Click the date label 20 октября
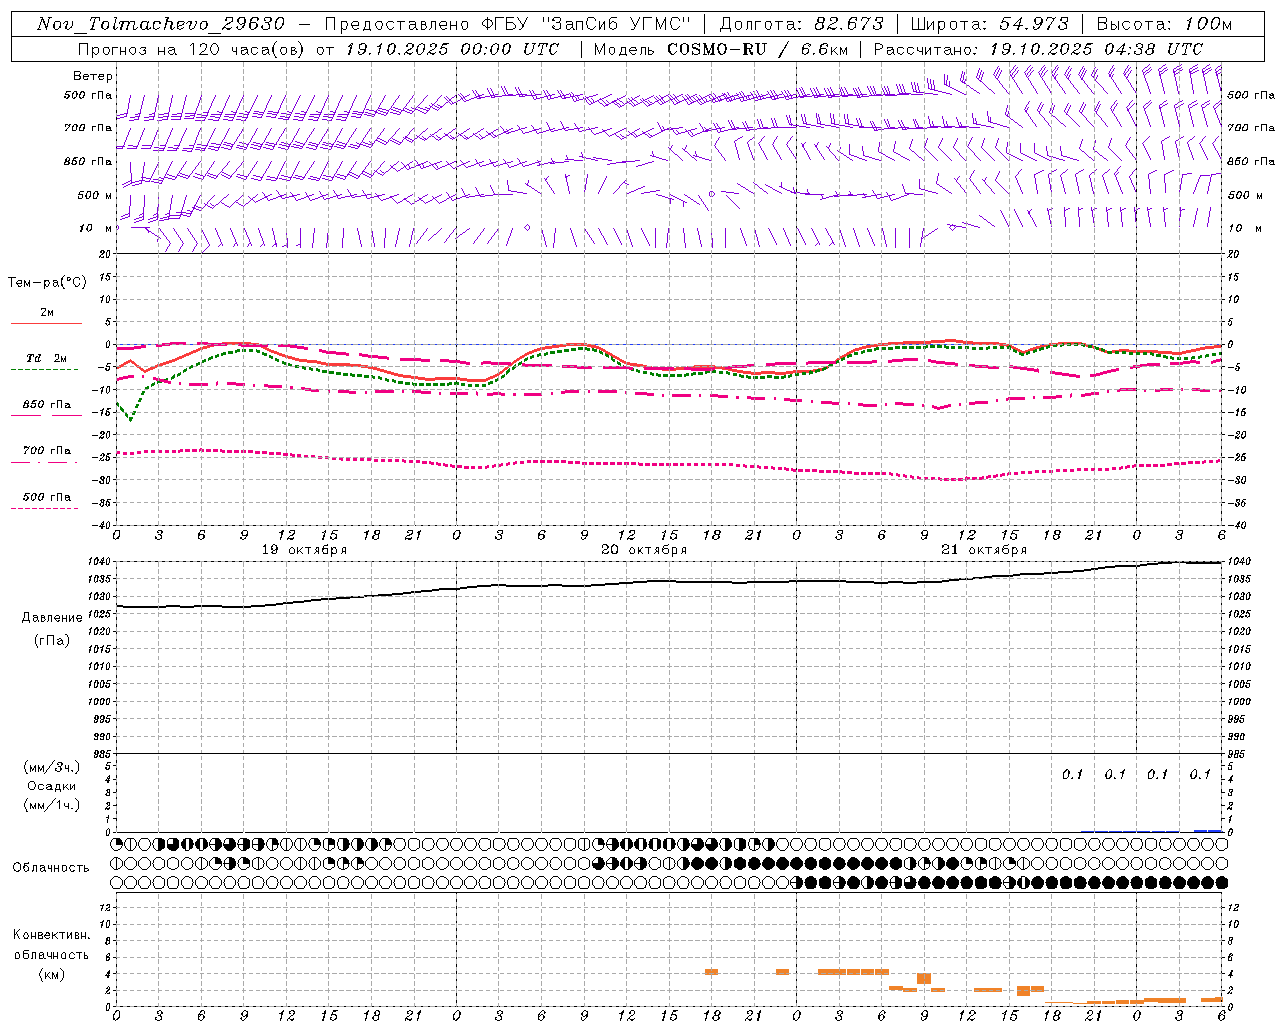 pos(644,550)
